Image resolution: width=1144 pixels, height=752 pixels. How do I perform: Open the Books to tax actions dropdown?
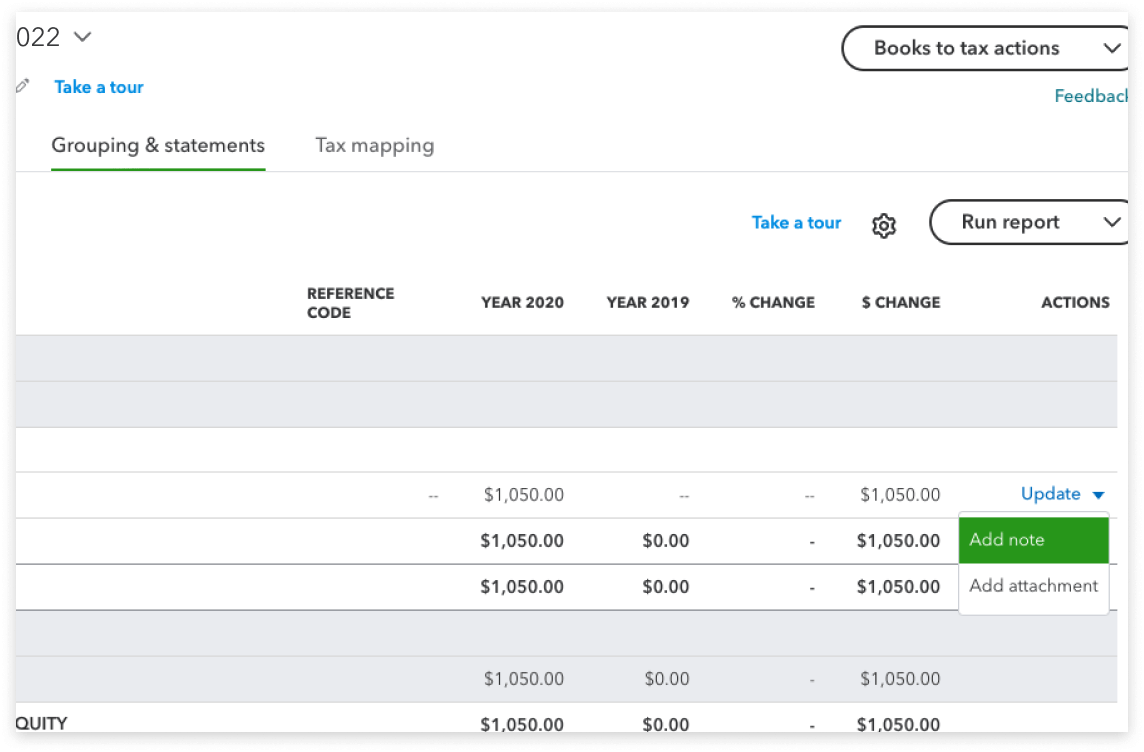click(x=965, y=48)
